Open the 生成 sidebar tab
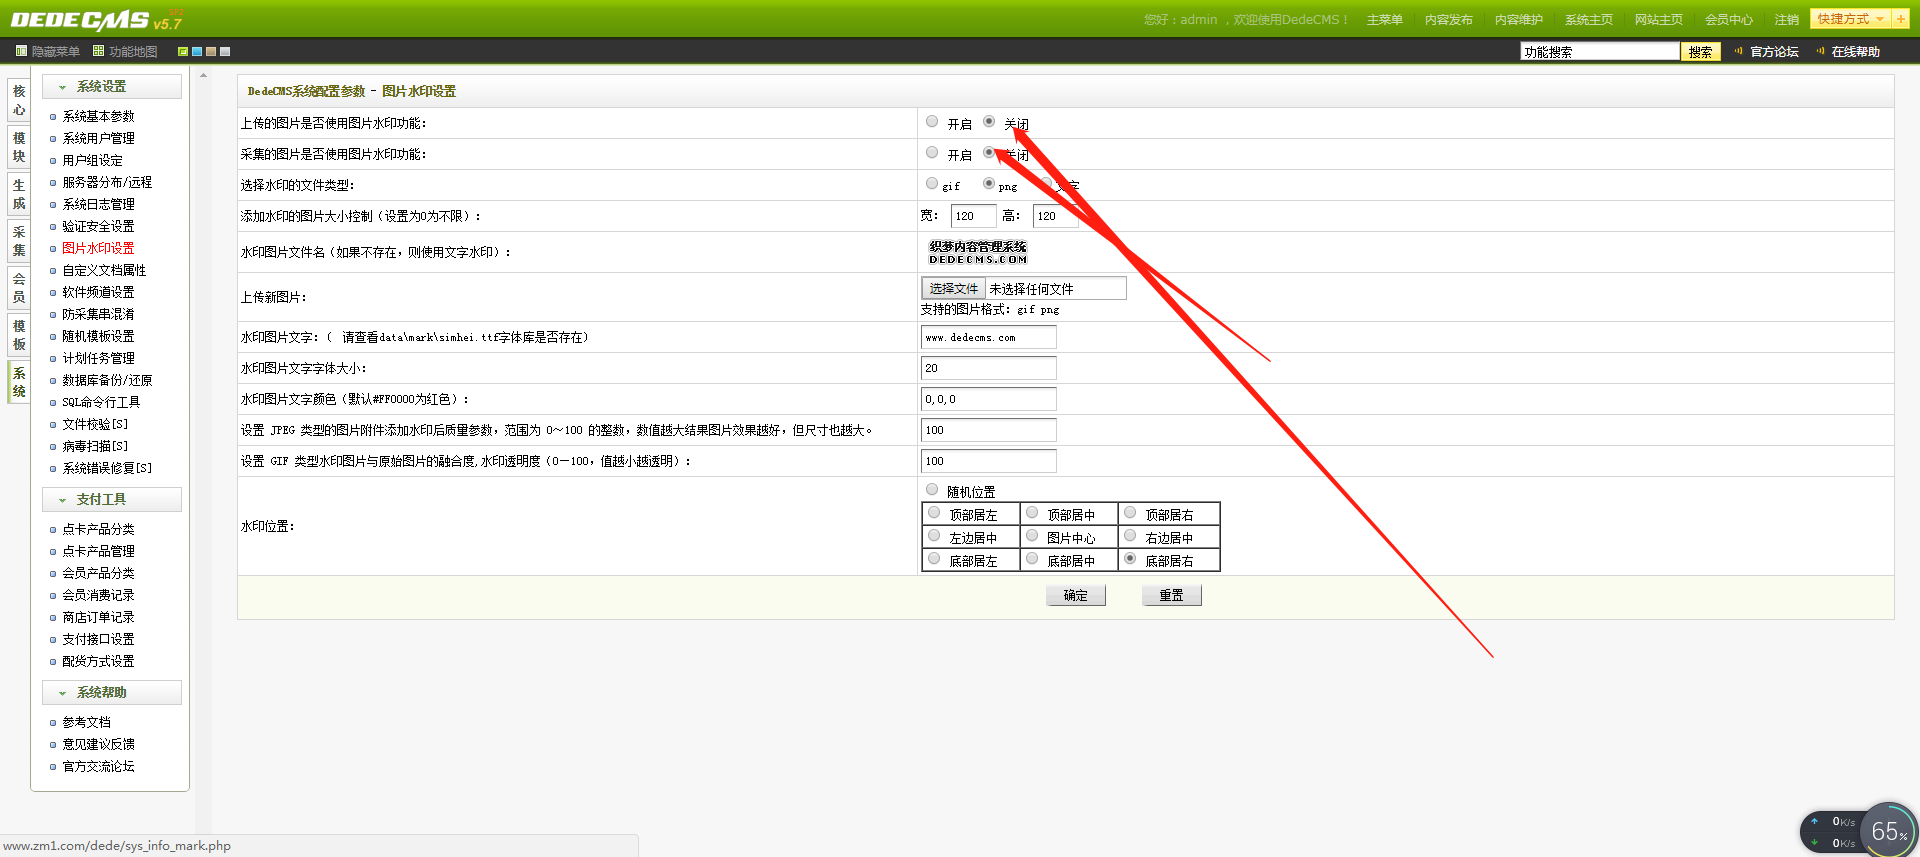 pyautogui.click(x=19, y=195)
